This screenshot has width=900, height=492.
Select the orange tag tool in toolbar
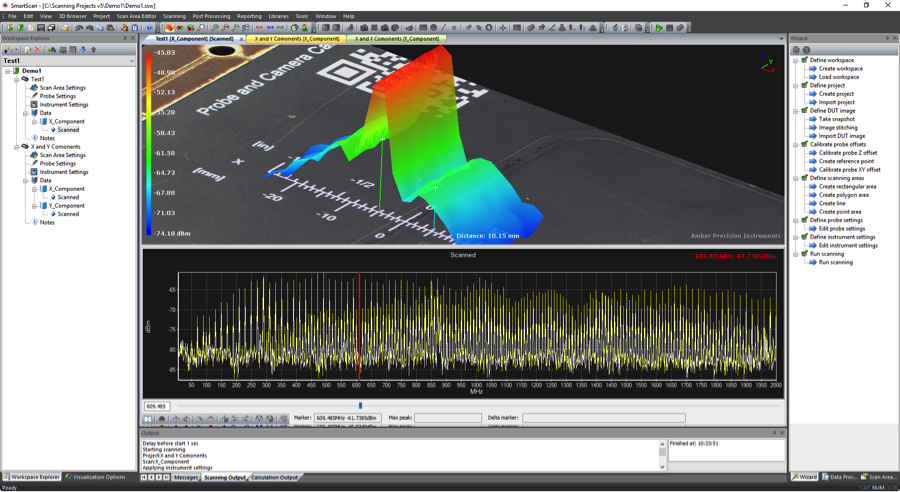[x=169, y=28]
